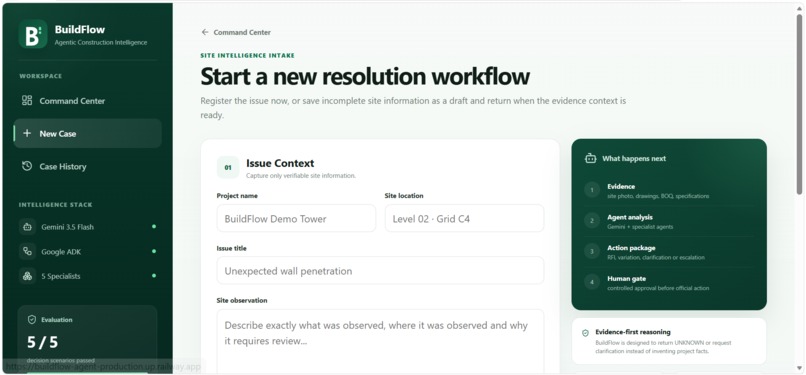Click the Agent analysis step title
The width and height of the screenshot is (806, 375).
[630, 217]
